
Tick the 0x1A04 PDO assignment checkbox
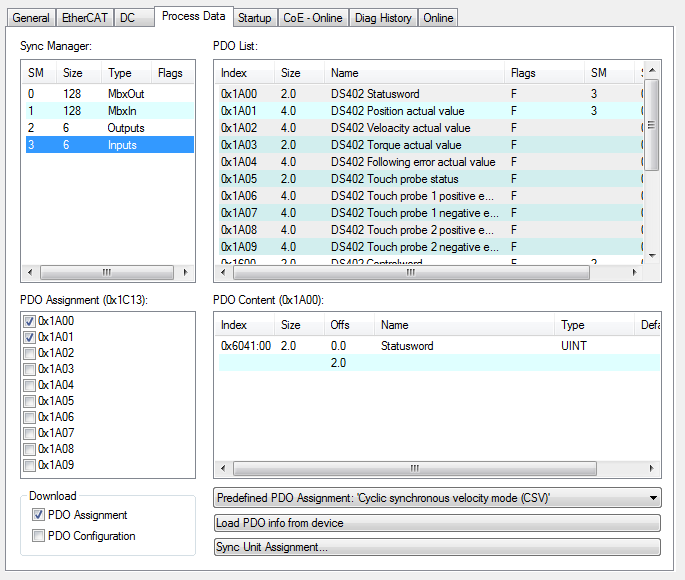29,385
